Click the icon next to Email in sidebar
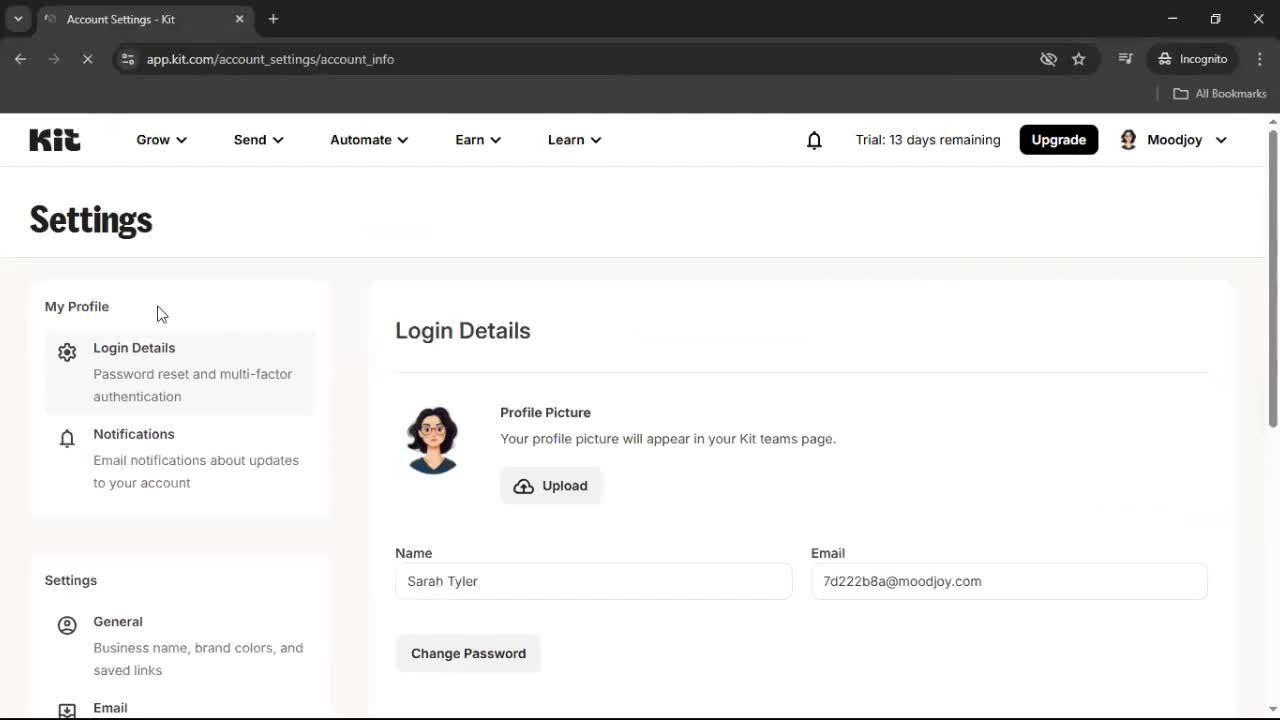 (67, 710)
